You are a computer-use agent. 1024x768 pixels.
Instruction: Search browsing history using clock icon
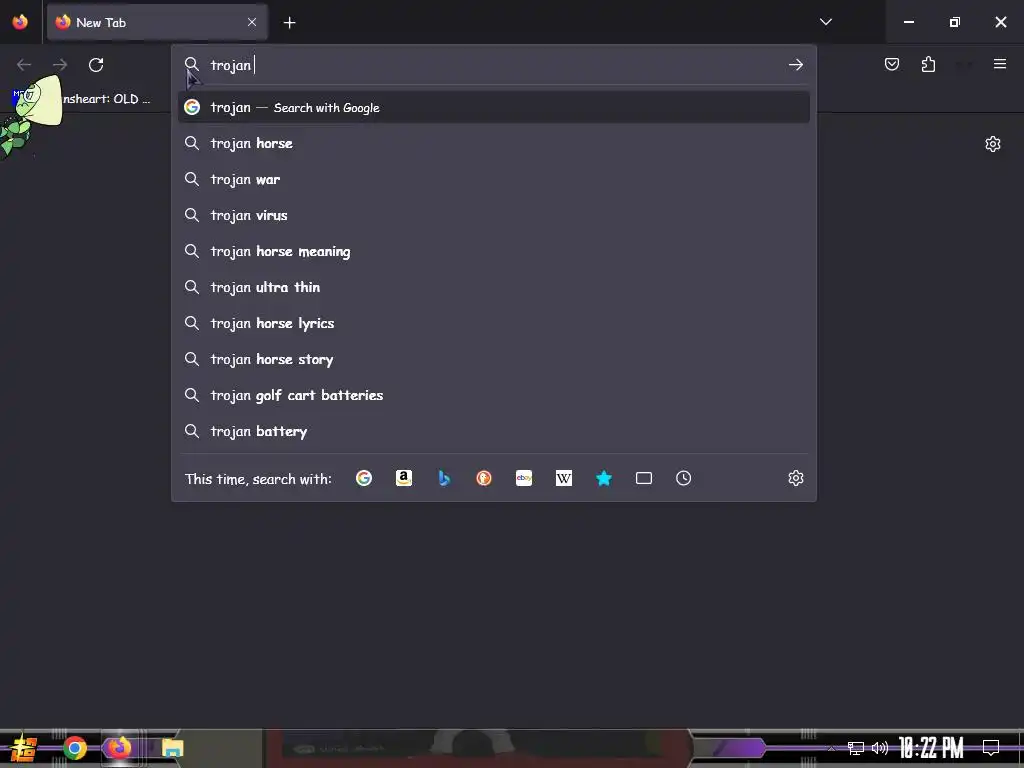click(x=683, y=478)
